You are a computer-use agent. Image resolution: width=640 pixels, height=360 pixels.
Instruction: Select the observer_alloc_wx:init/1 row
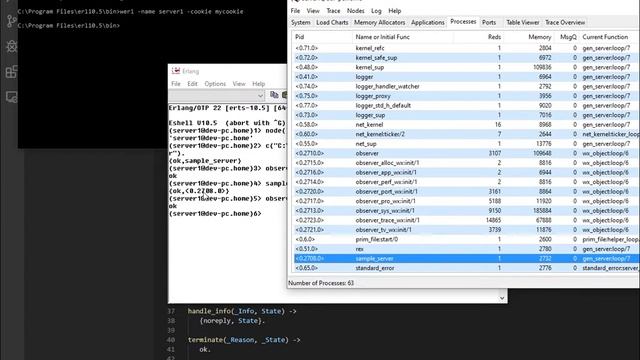pyautogui.click(x=466, y=163)
